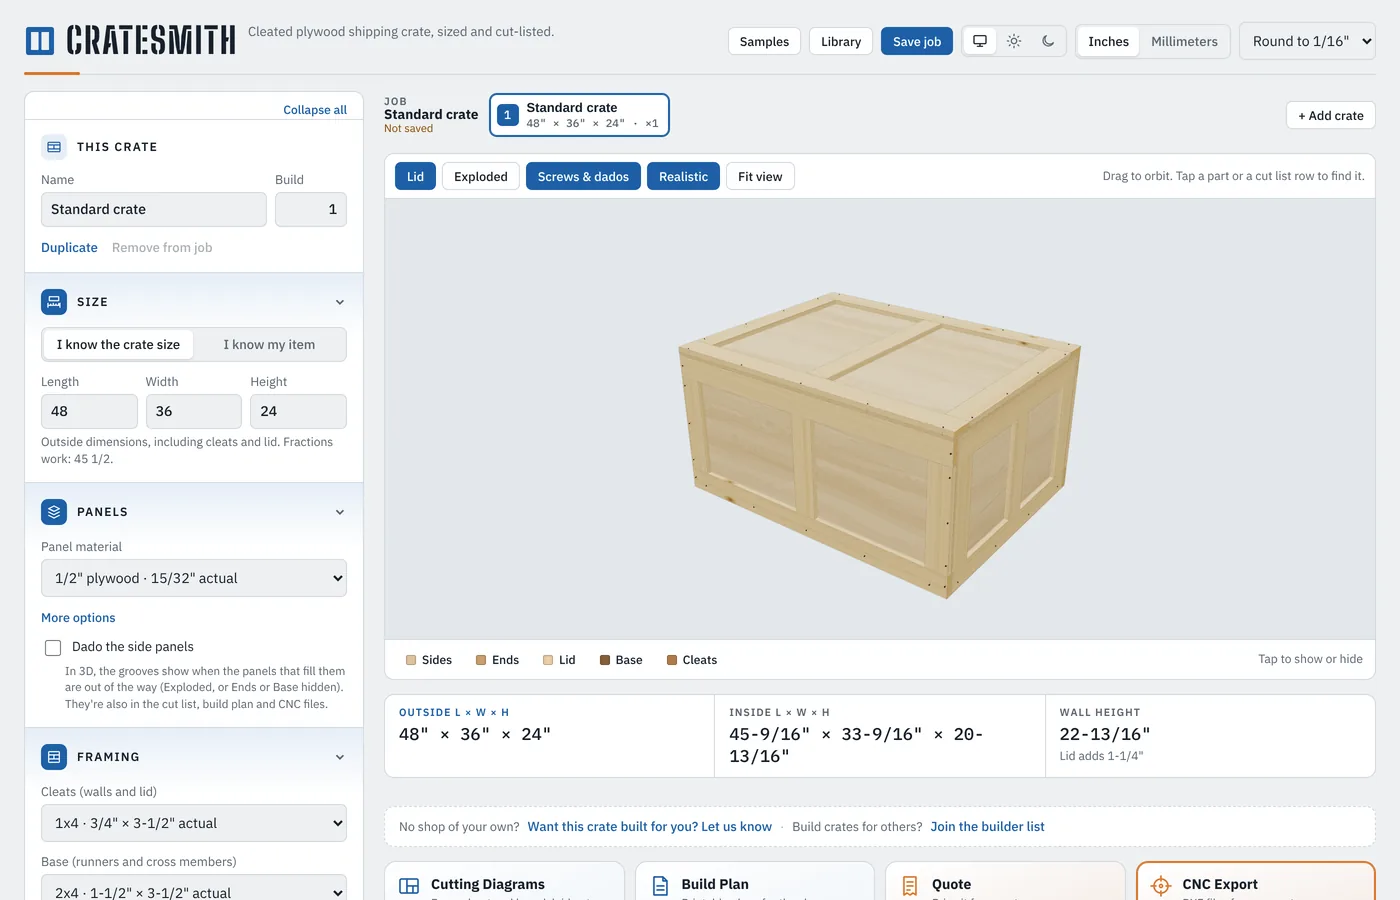Collapse the Framing section chevron
This screenshot has height=900, width=1400.
coord(340,757)
